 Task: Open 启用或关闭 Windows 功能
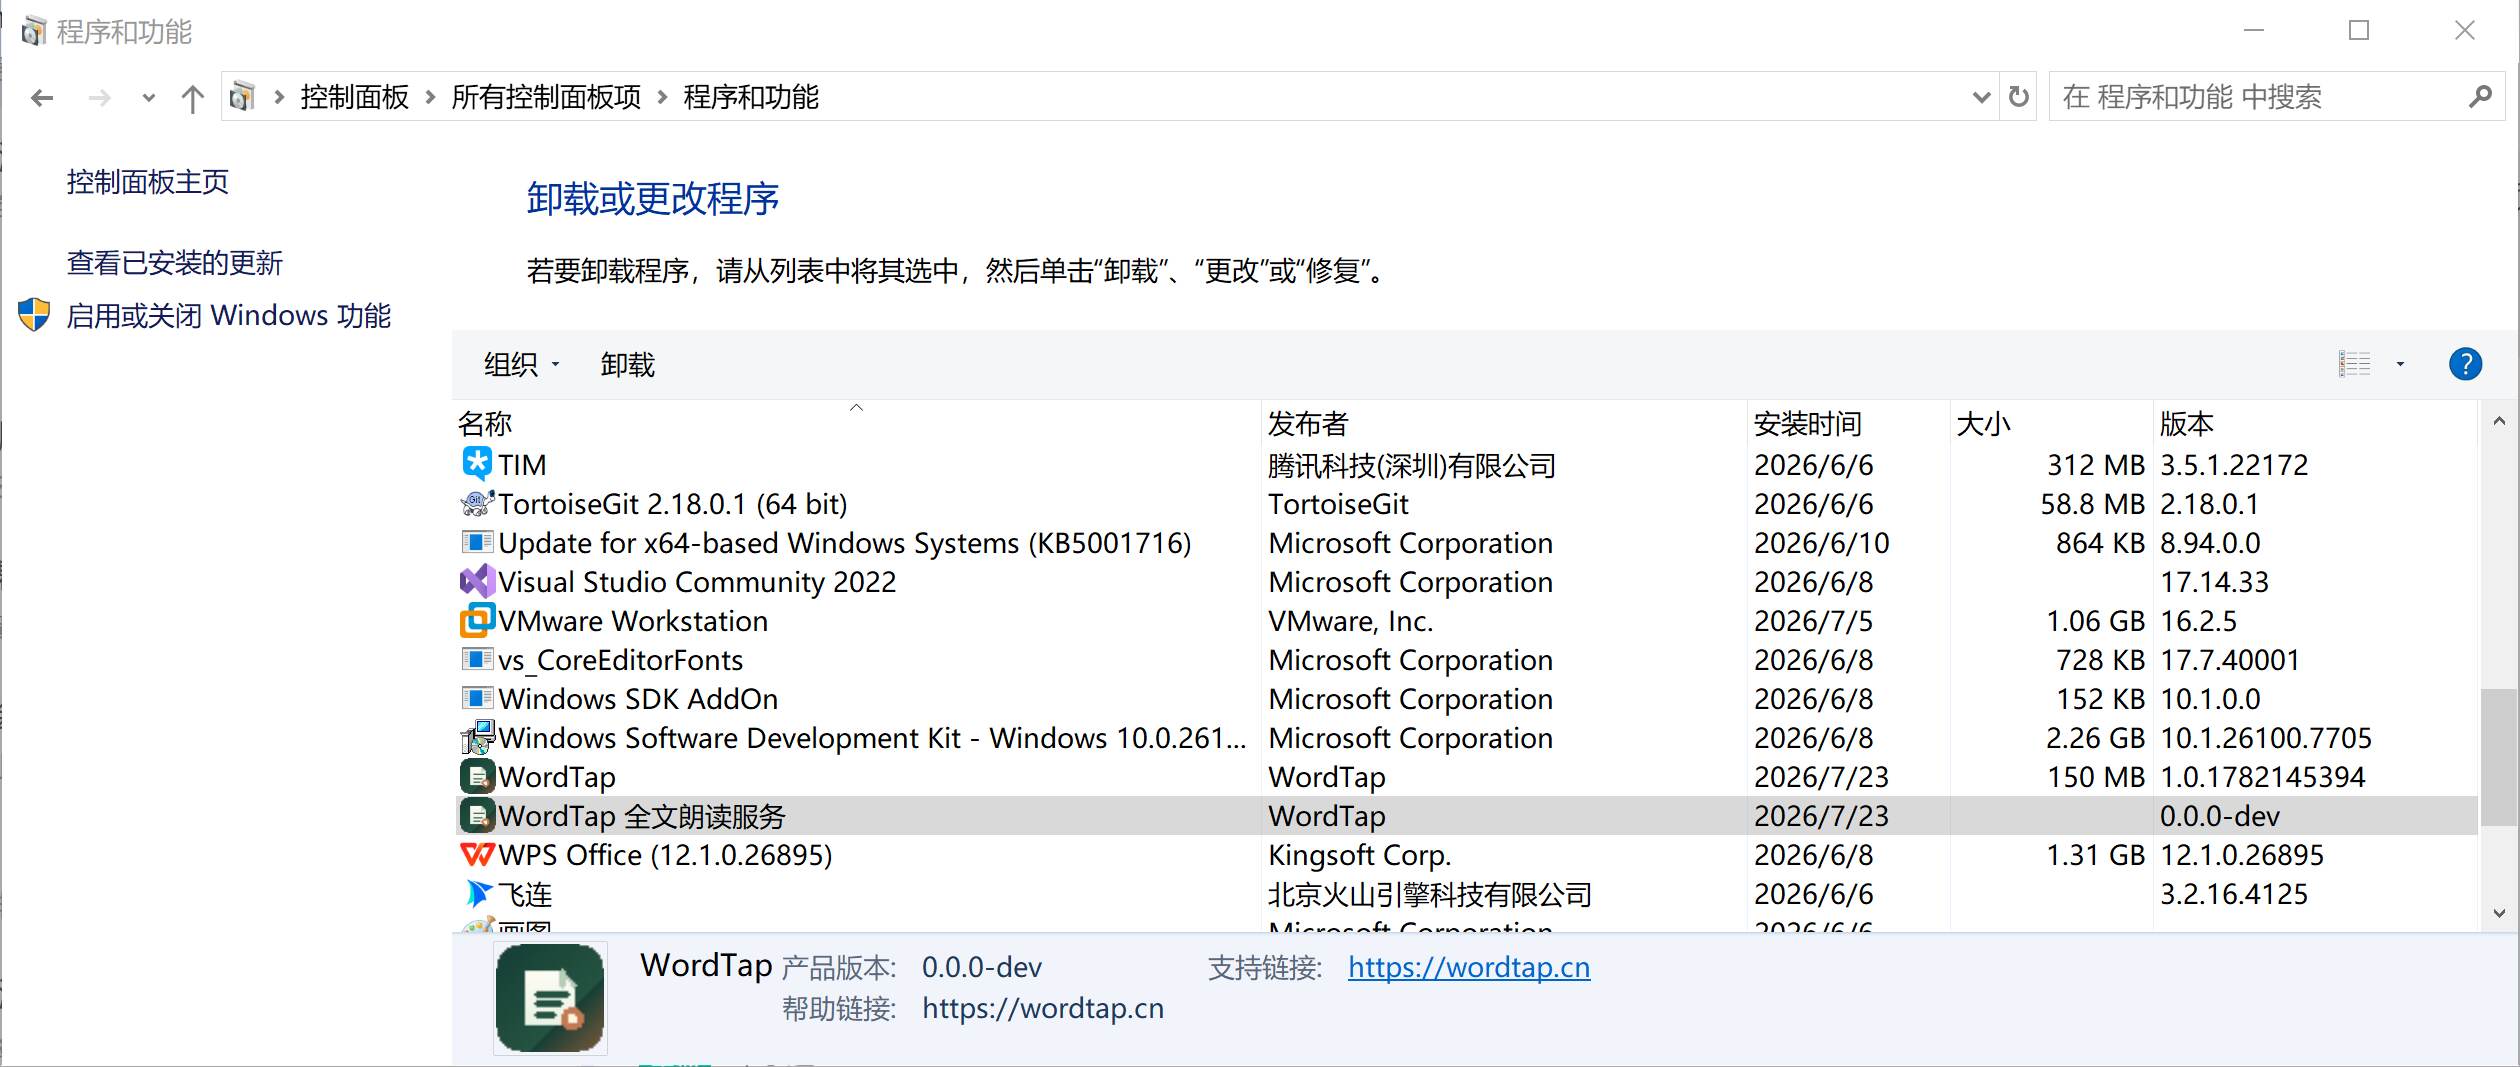(x=229, y=316)
